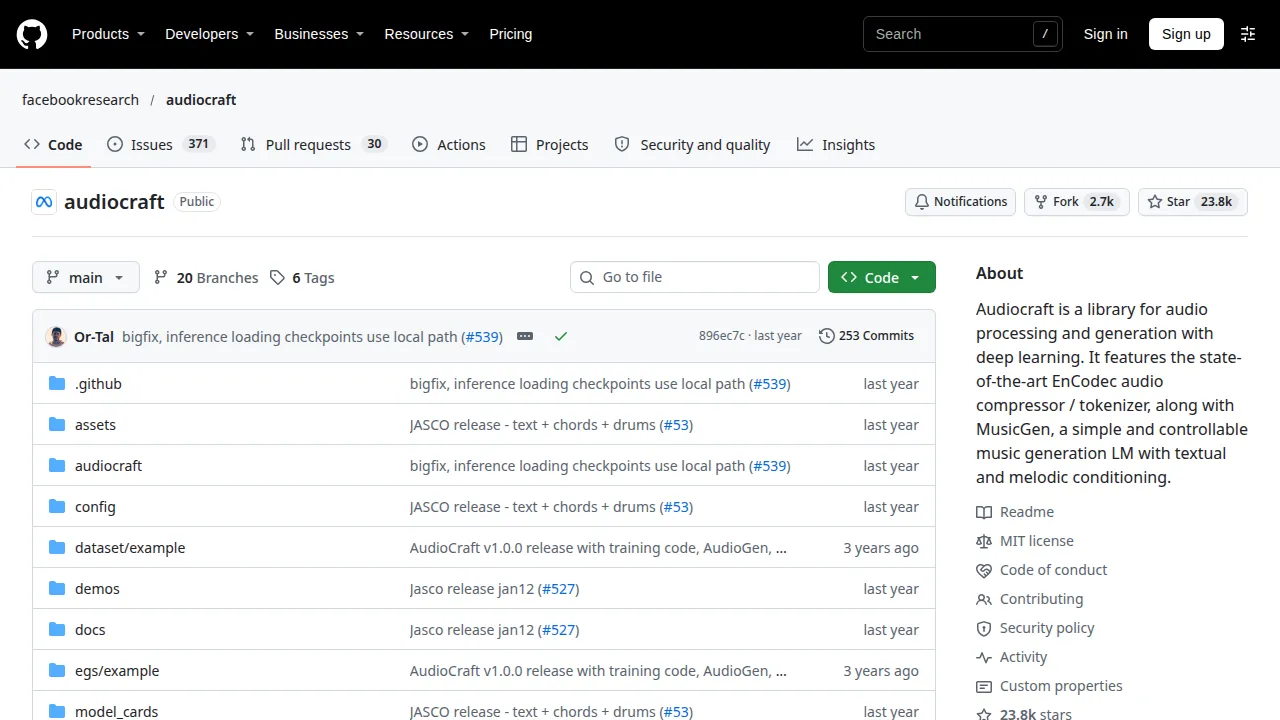The width and height of the screenshot is (1280, 720).
Task: Click the GitHub logo icon
Action: click(32, 34)
